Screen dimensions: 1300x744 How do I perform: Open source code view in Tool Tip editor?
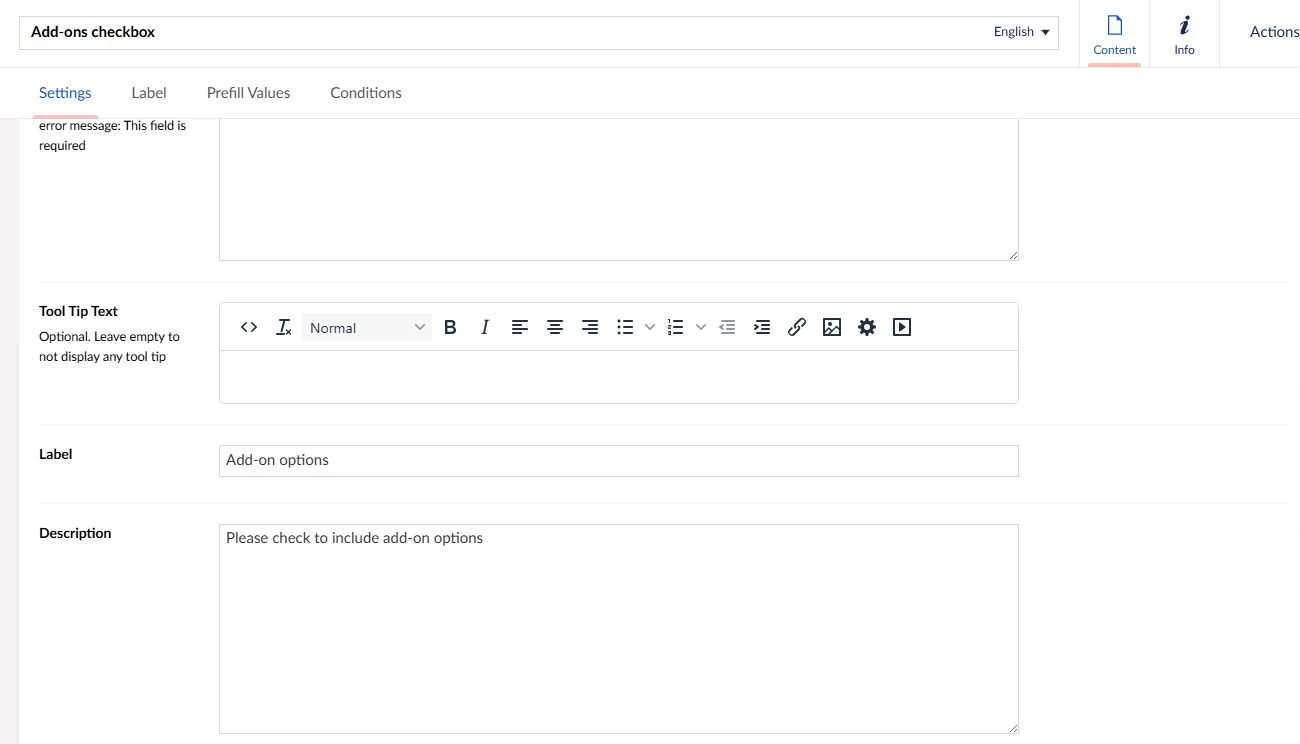coord(249,327)
